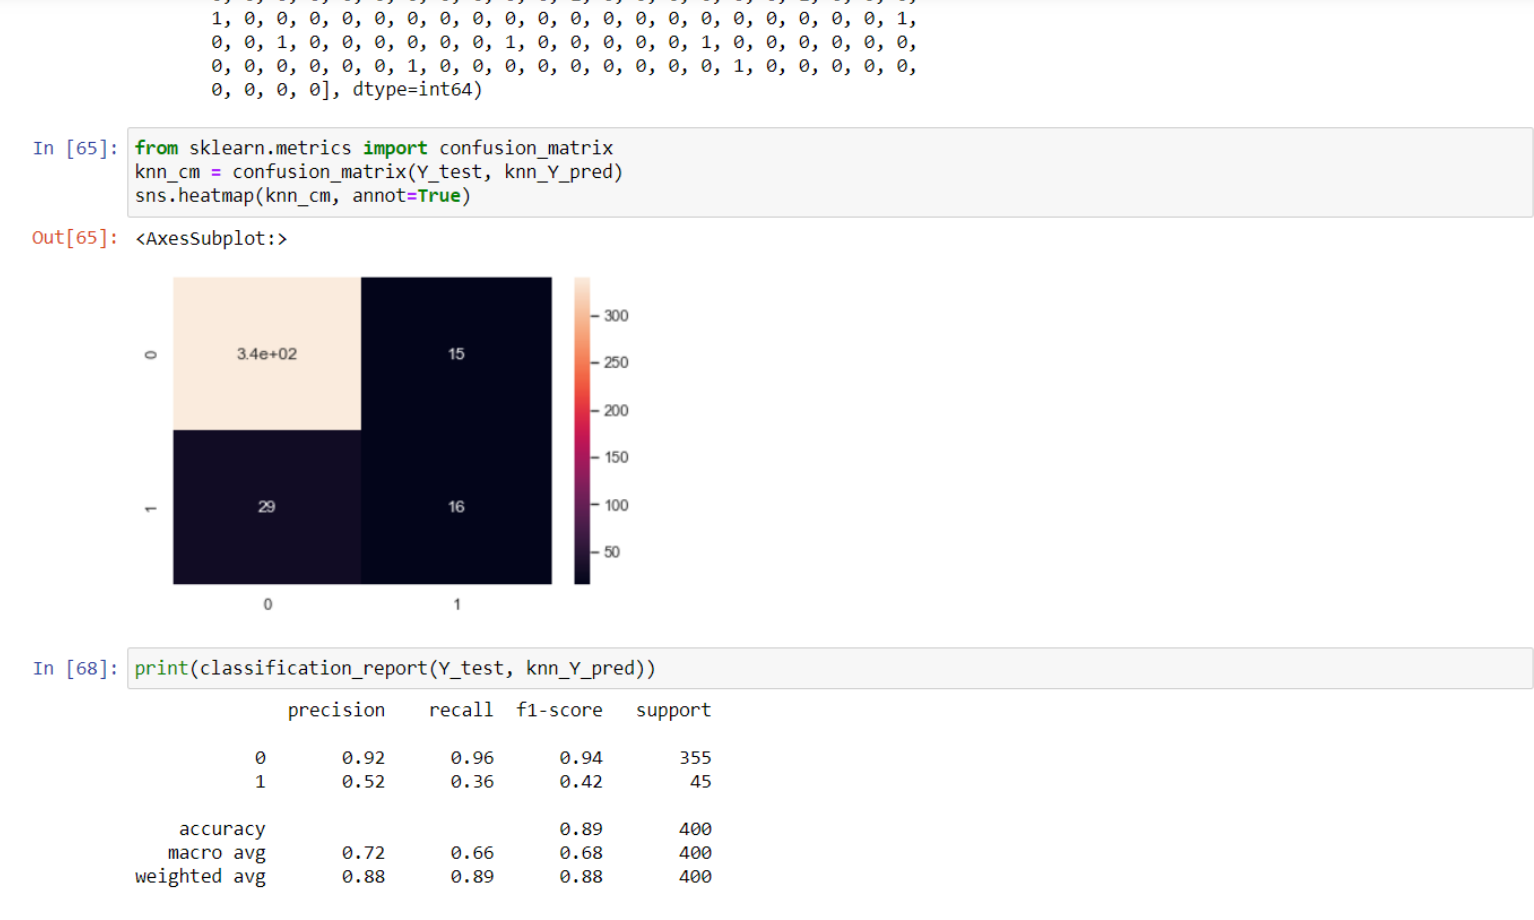The height and width of the screenshot is (920, 1534).
Task: Select the sns.heatmap code line
Action: (x=302, y=196)
